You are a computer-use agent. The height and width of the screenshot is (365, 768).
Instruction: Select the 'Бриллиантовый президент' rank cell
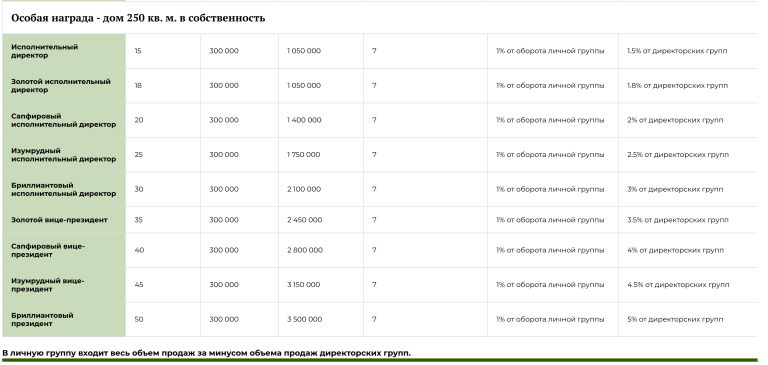click(64, 319)
